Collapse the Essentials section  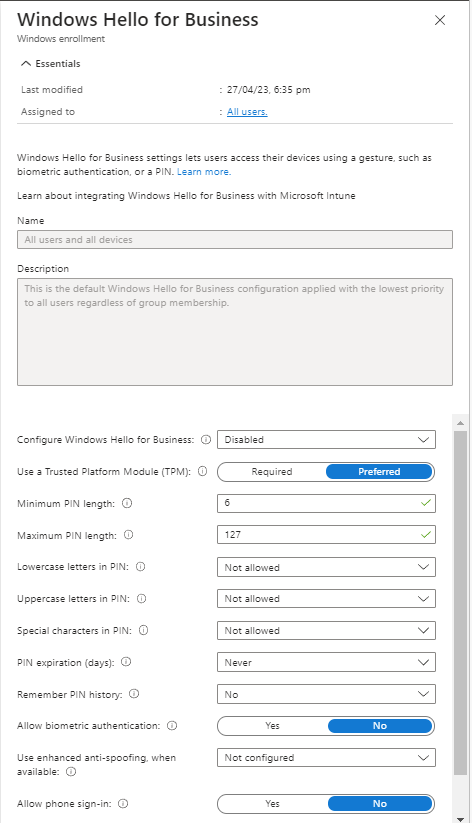50,64
